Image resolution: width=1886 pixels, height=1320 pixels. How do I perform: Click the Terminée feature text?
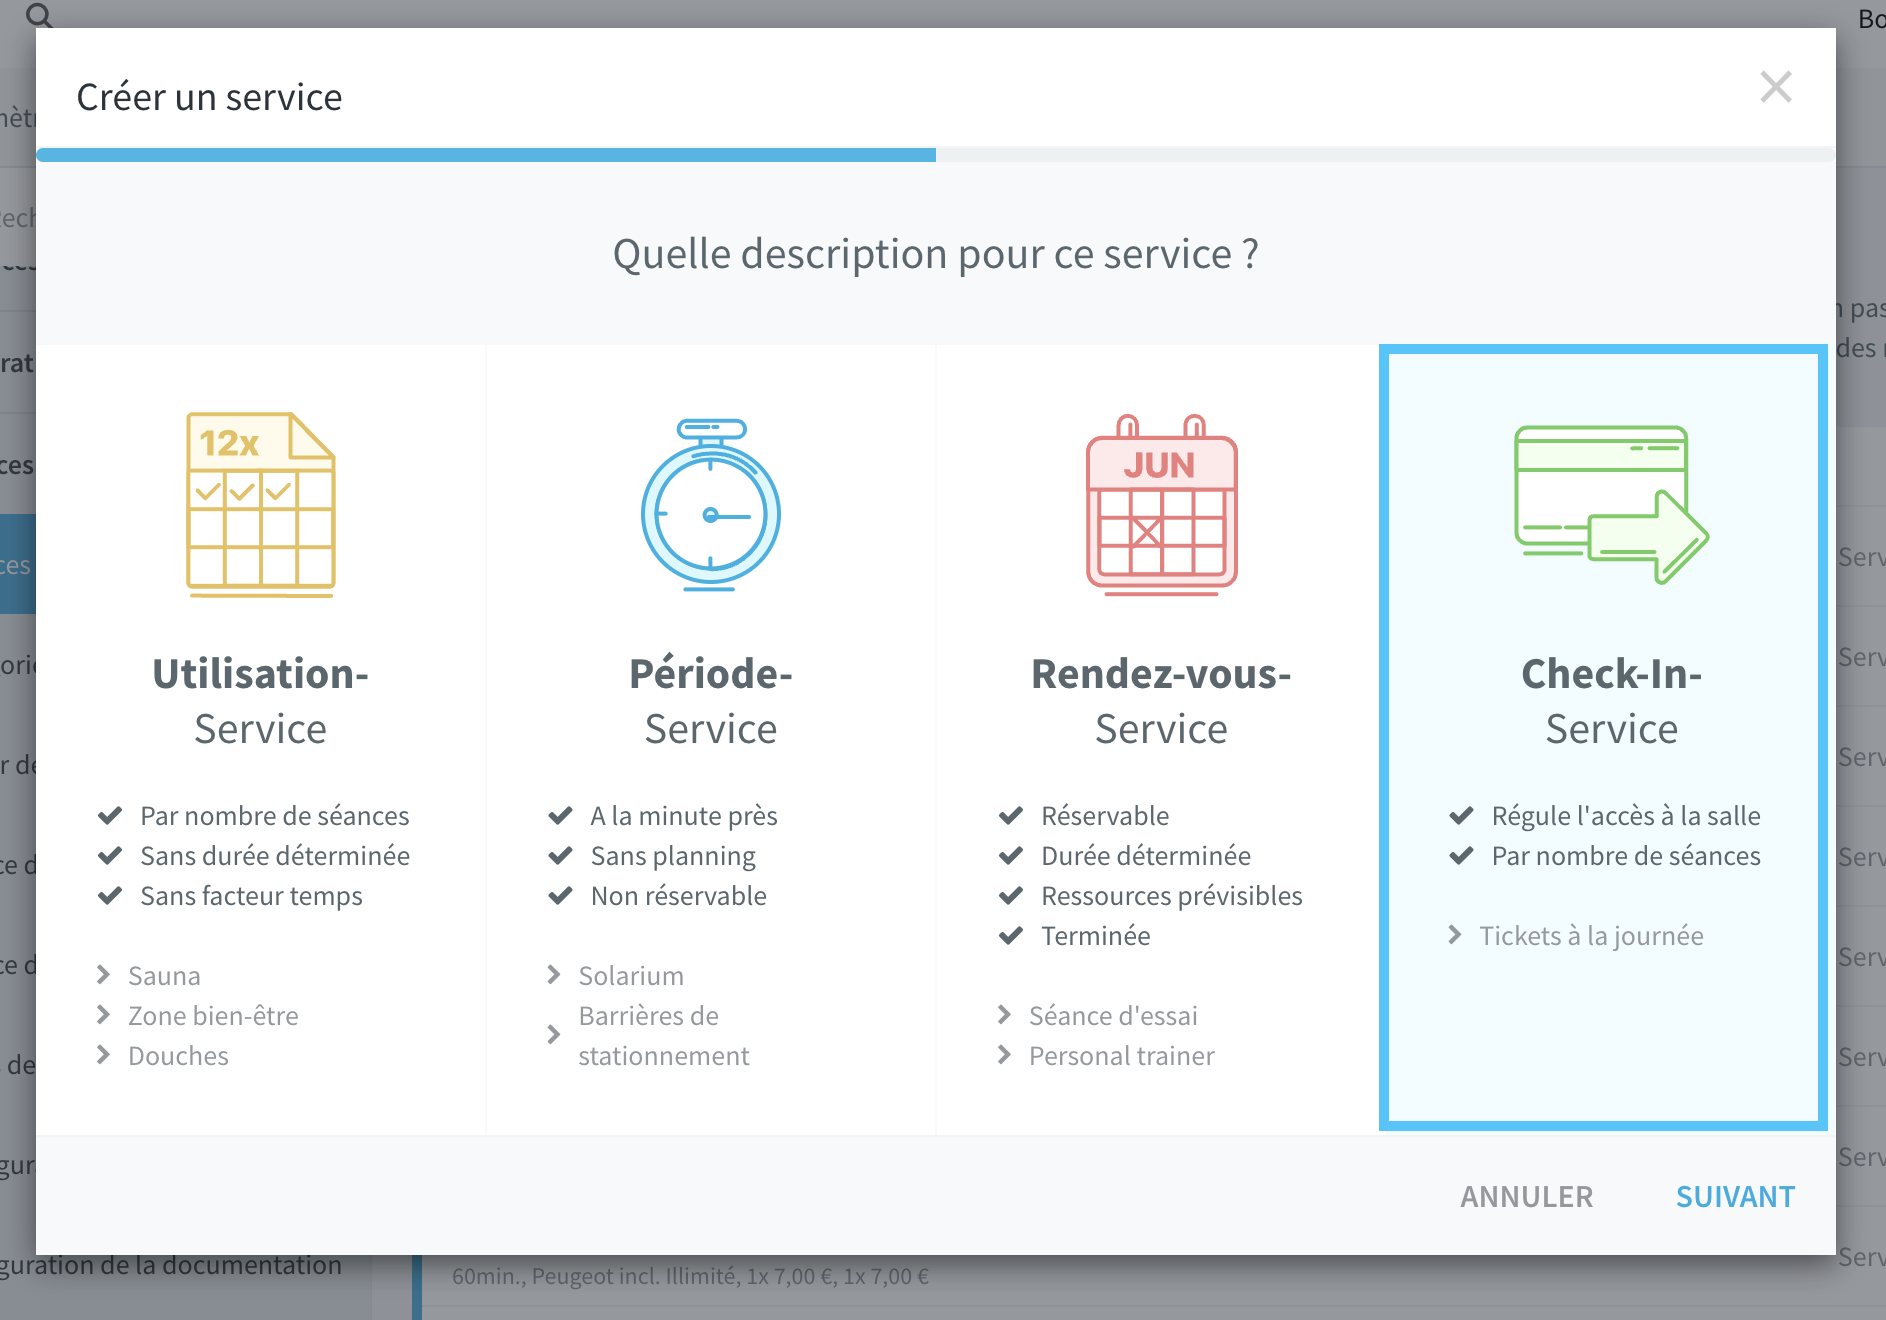tap(1096, 936)
